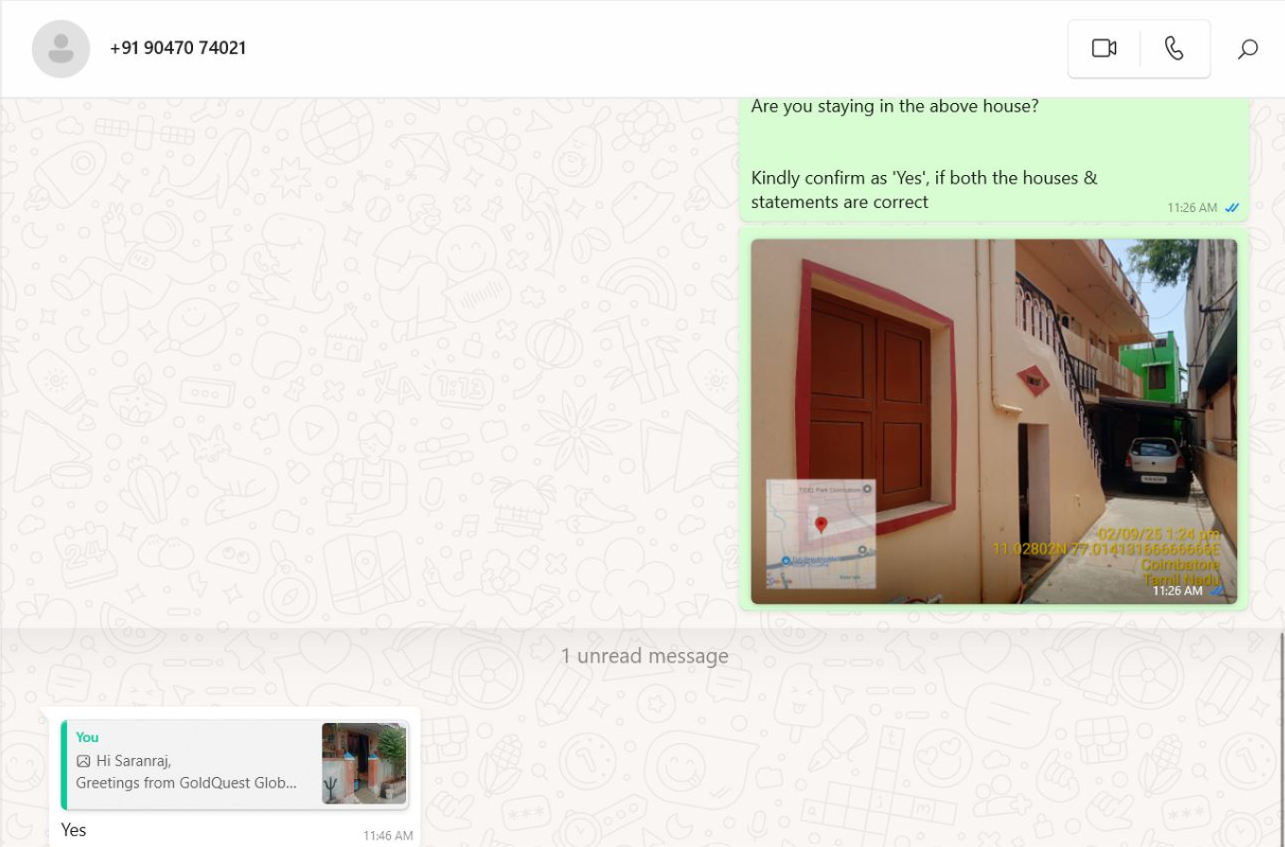Click the 'Hi Saranraj,' quoted text
The width and height of the screenshot is (1285, 847).
134,761
